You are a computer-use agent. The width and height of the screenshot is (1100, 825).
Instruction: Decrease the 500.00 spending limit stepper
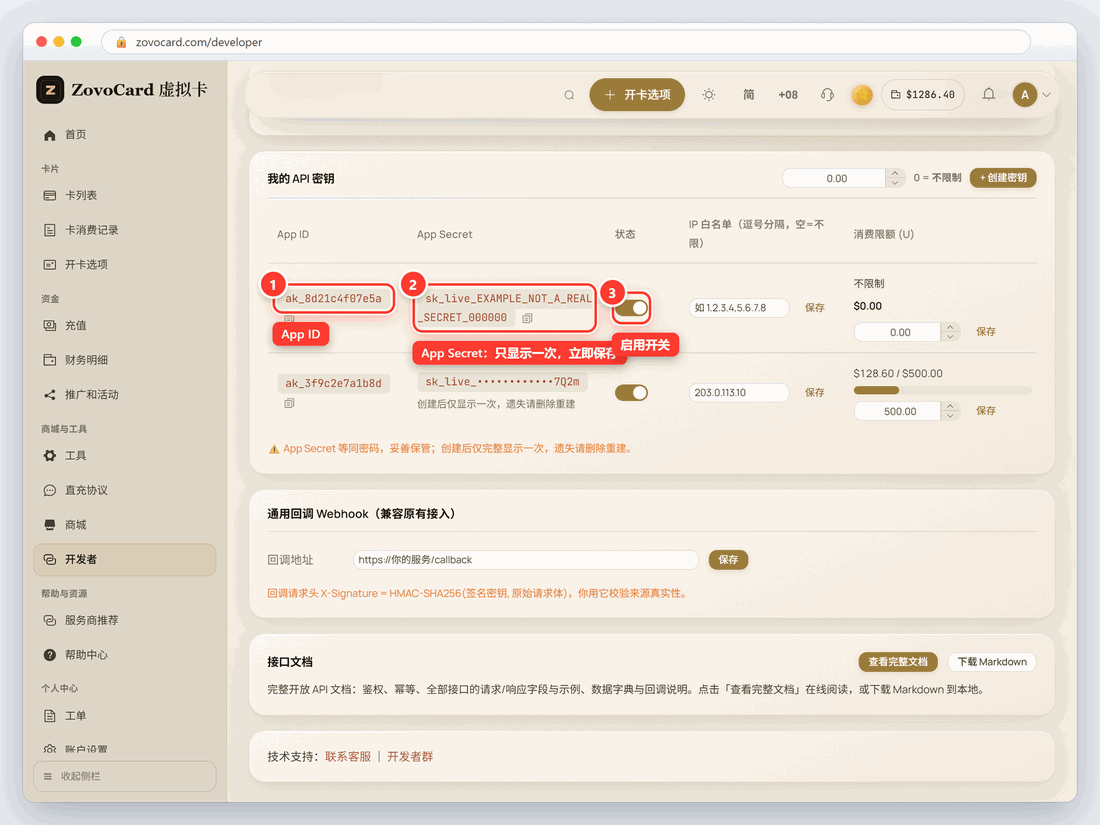(x=950, y=415)
